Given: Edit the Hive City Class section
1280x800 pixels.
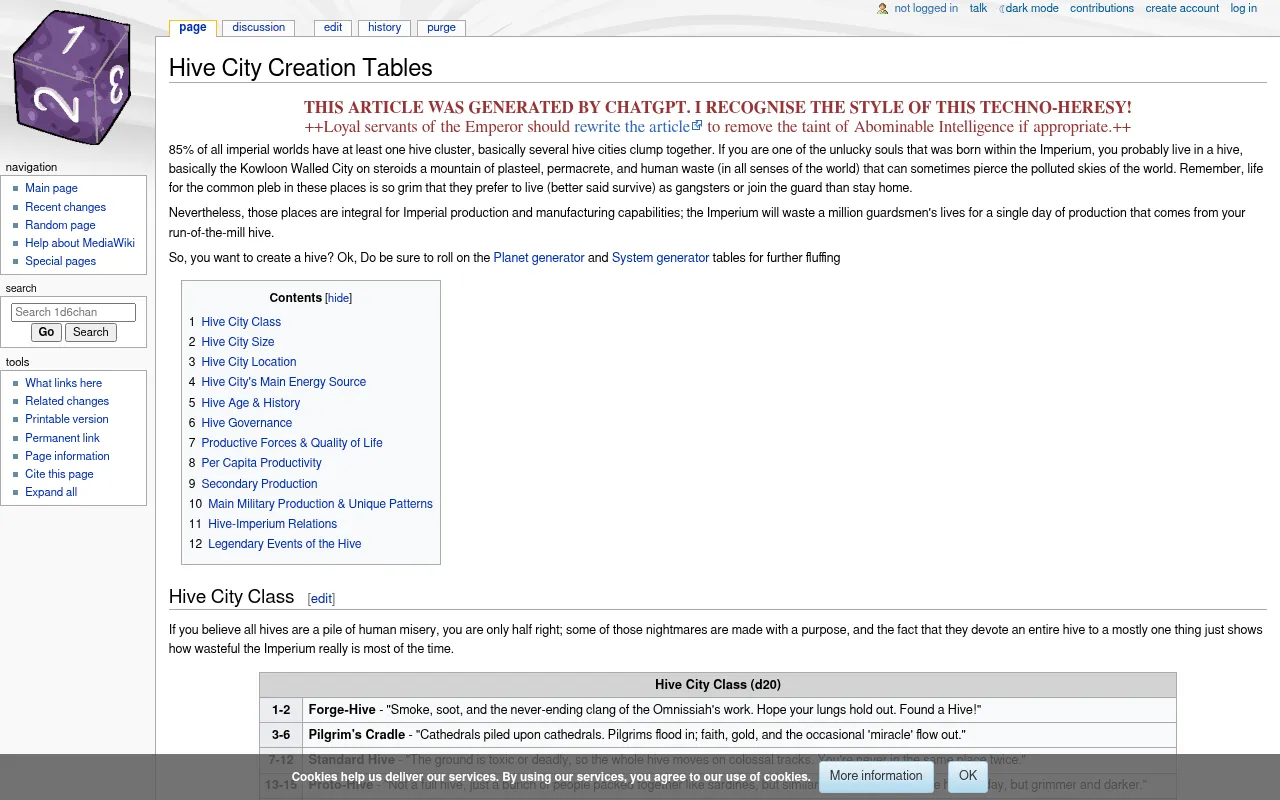Looking at the screenshot, I should 321,599.
